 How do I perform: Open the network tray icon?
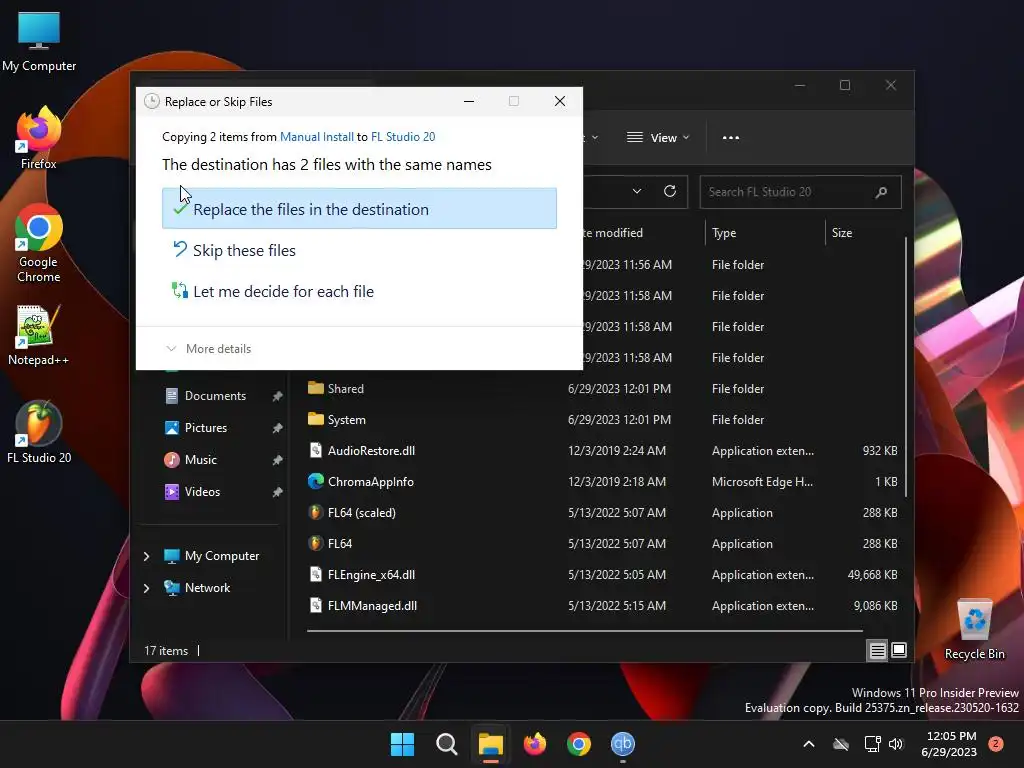tap(872, 744)
